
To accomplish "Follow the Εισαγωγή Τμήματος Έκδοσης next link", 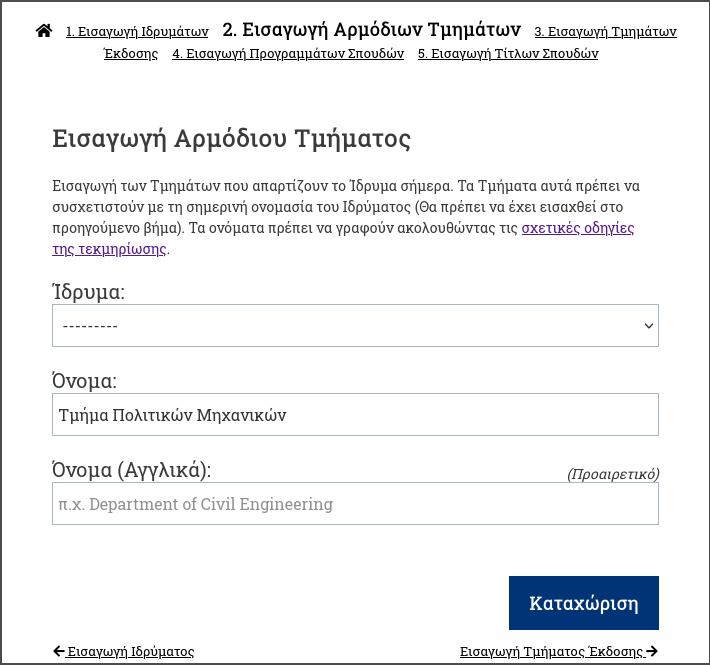I will (551, 651).
